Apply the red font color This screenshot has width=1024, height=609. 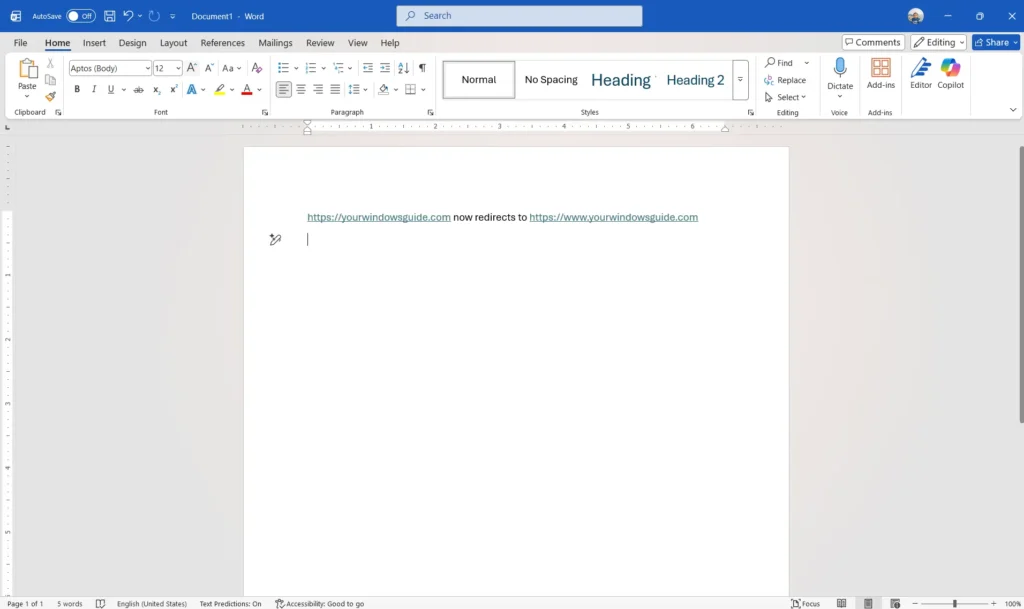tap(247, 89)
